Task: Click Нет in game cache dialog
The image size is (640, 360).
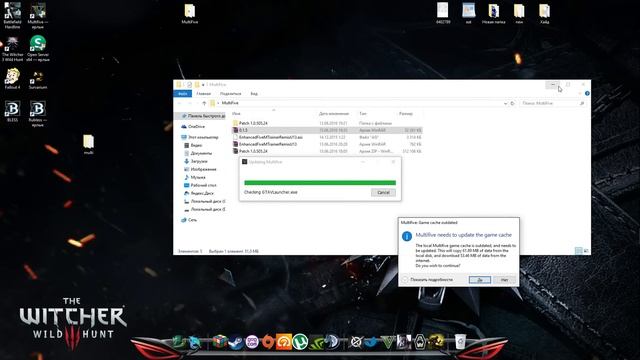Action: (504, 280)
